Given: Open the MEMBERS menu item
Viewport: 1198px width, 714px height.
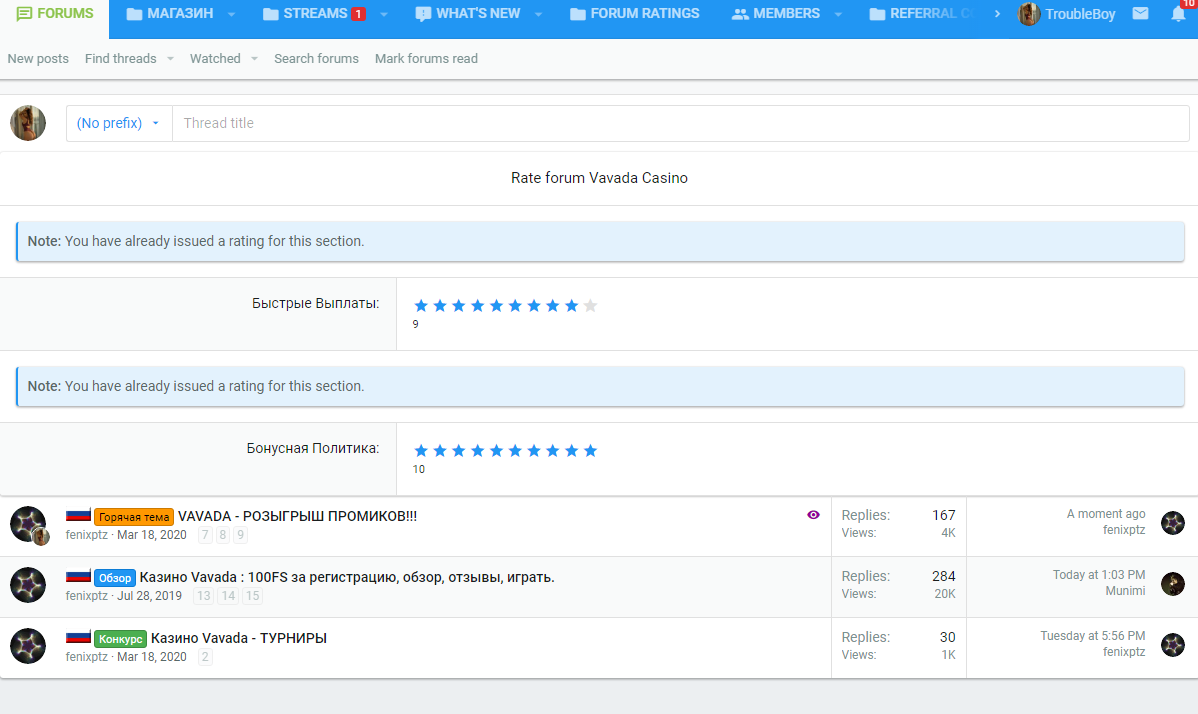Looking at the screenshot, I should pos(775,14).
